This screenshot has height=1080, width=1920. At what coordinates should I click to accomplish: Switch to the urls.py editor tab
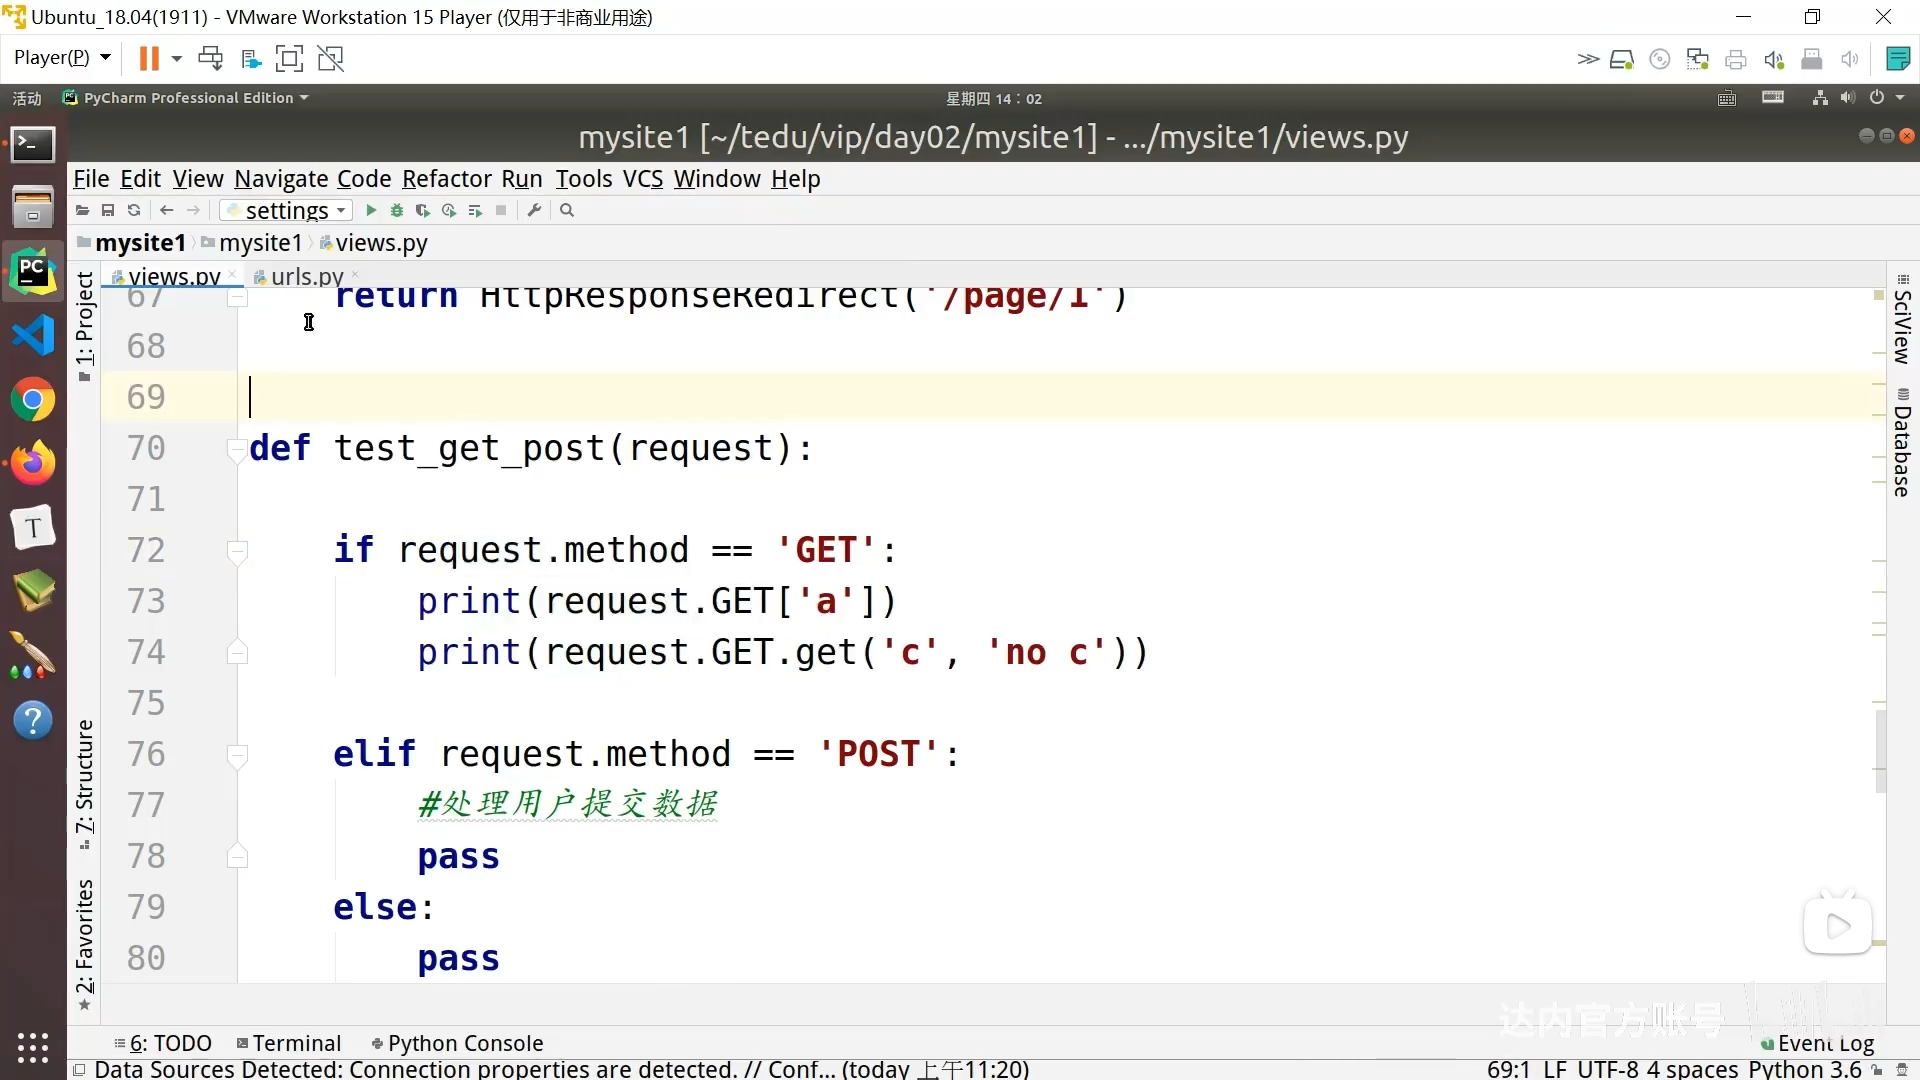[306, 276]
